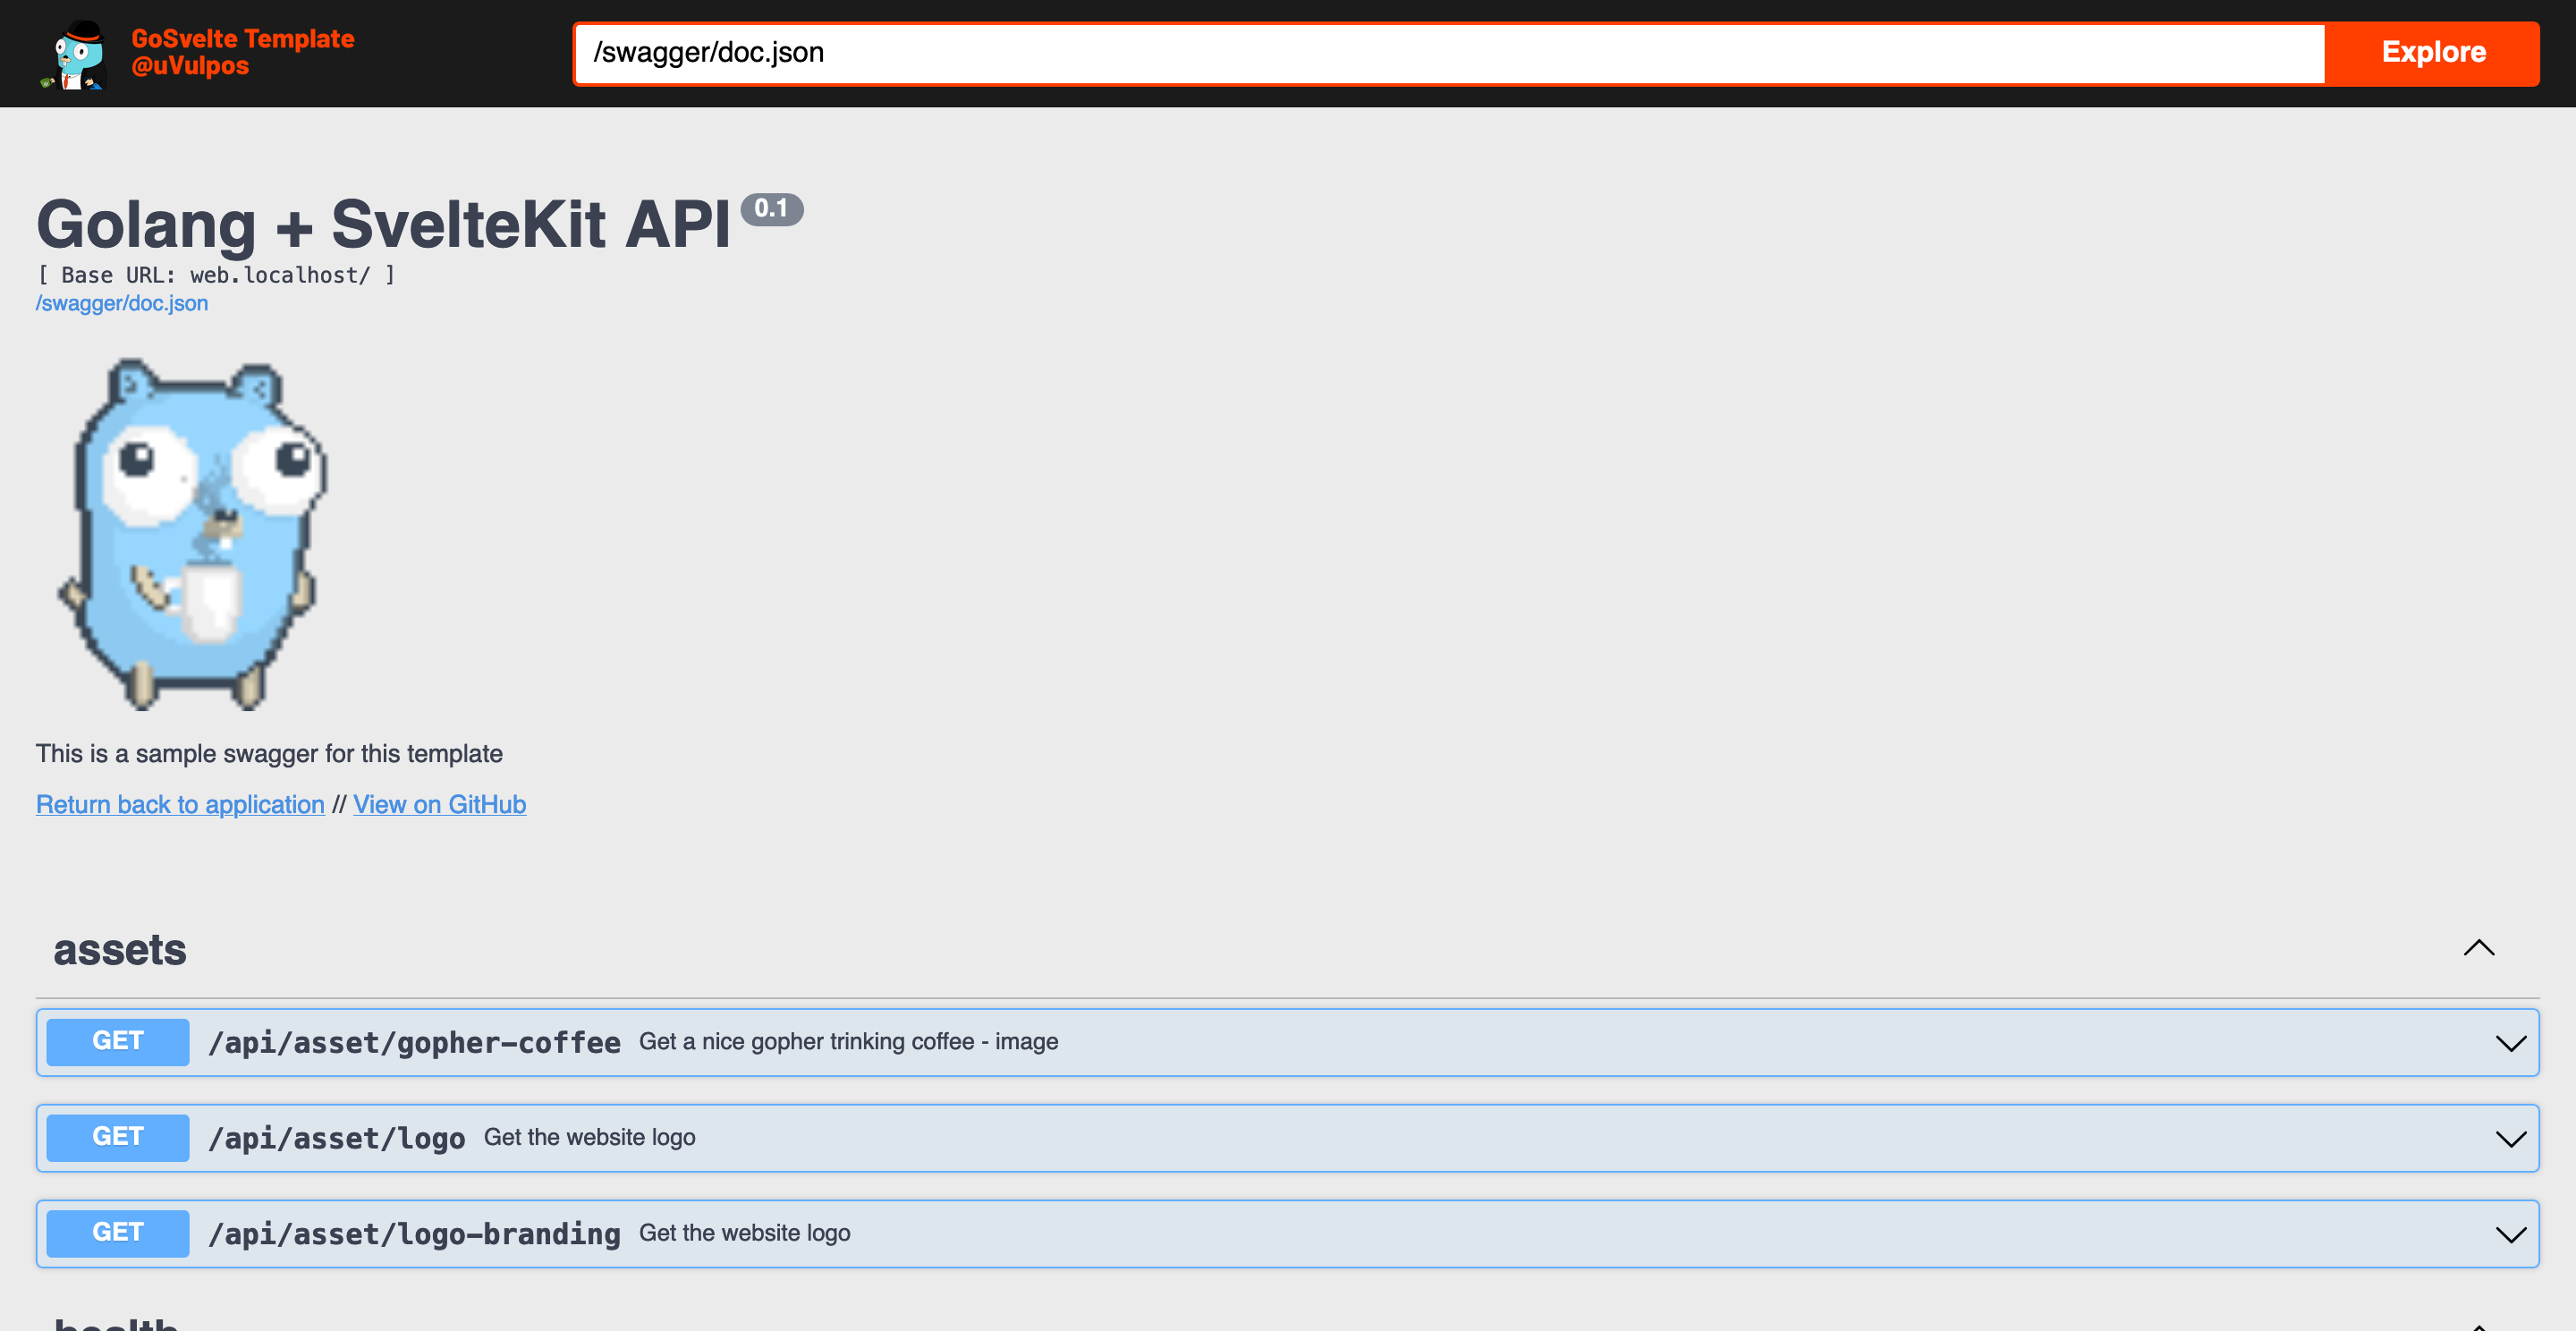The image size is (2576, 1331).
Task: Click GET badge for logo-branding endpoint
Action: 118,1233
